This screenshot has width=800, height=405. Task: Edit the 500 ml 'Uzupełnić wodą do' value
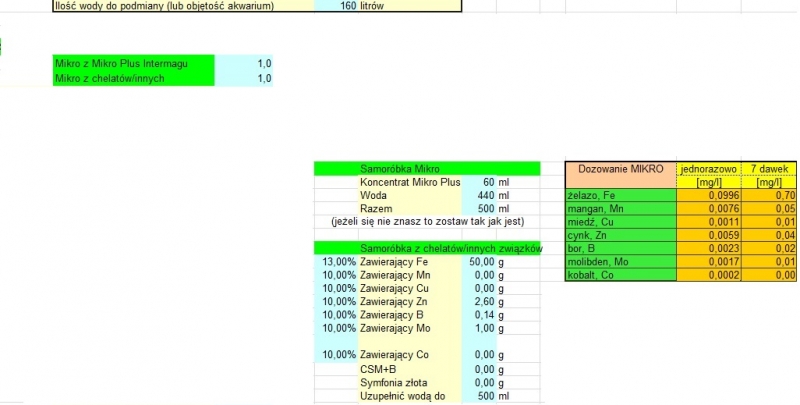pos(479,396)
